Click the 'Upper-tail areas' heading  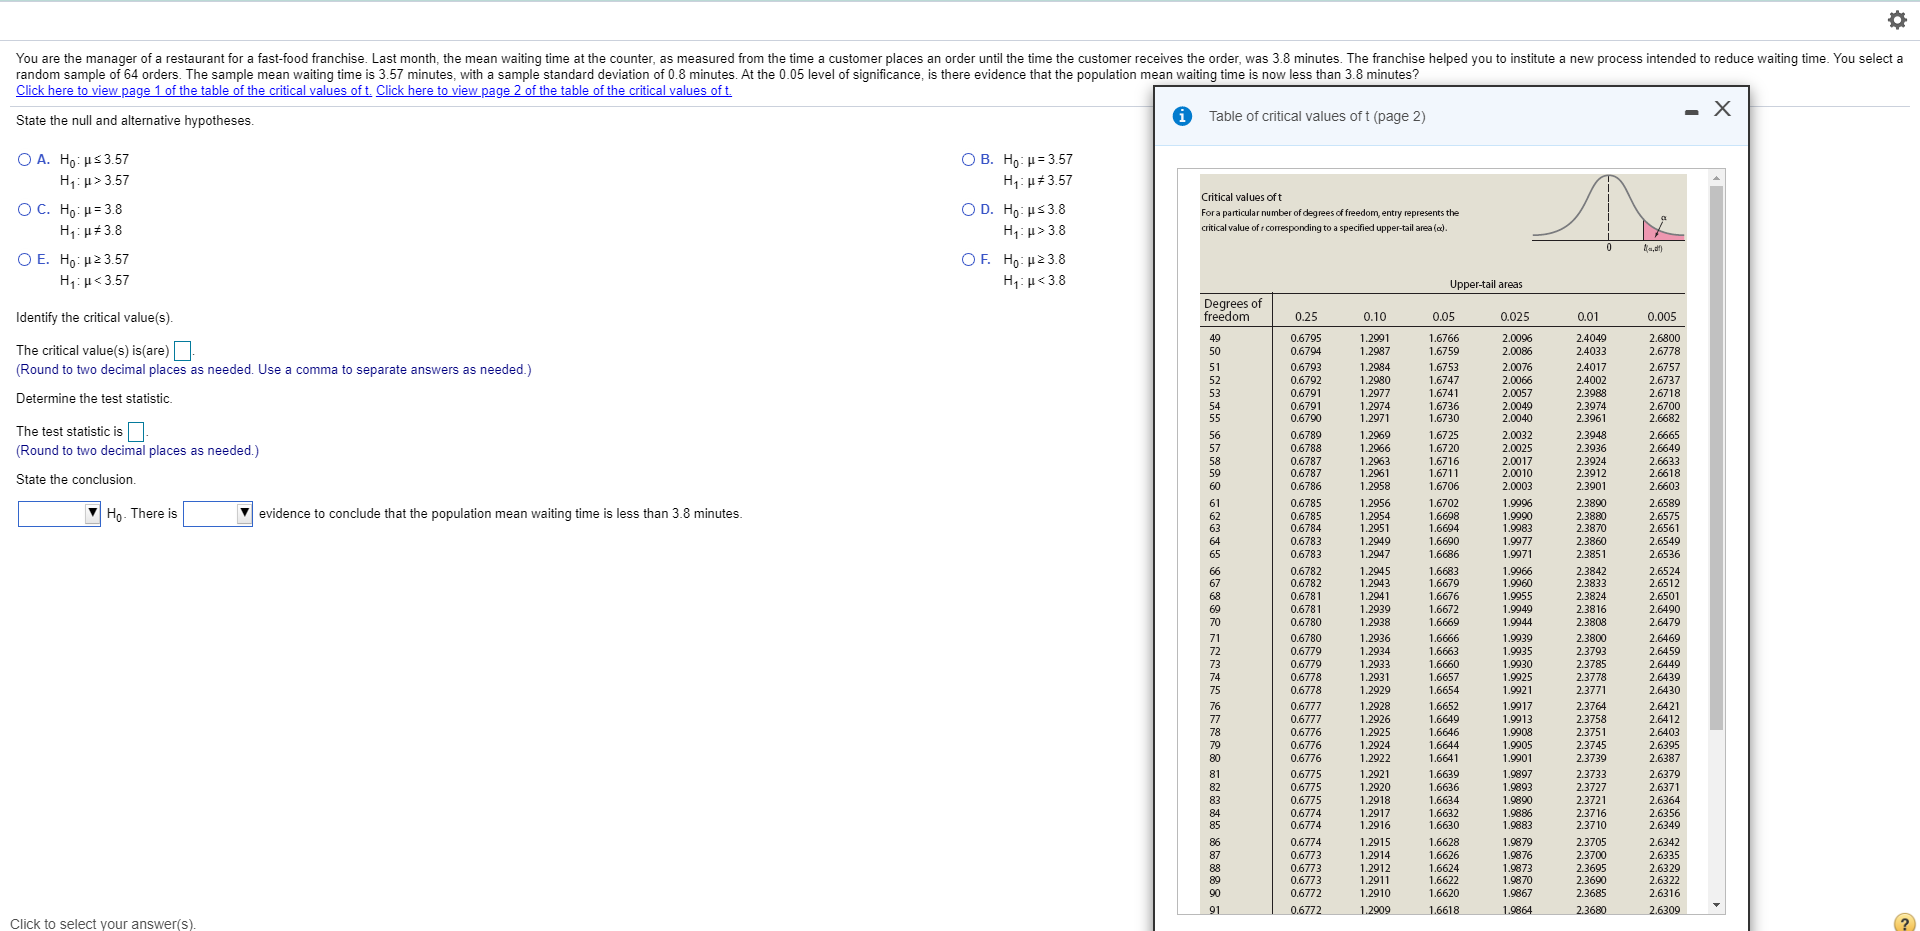point(1486,285)
